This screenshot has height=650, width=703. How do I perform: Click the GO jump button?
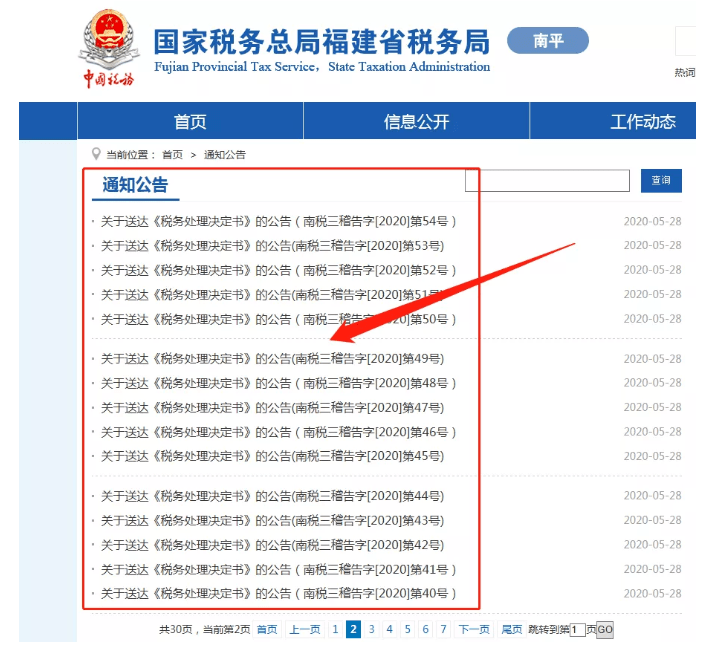pos(605,630)
